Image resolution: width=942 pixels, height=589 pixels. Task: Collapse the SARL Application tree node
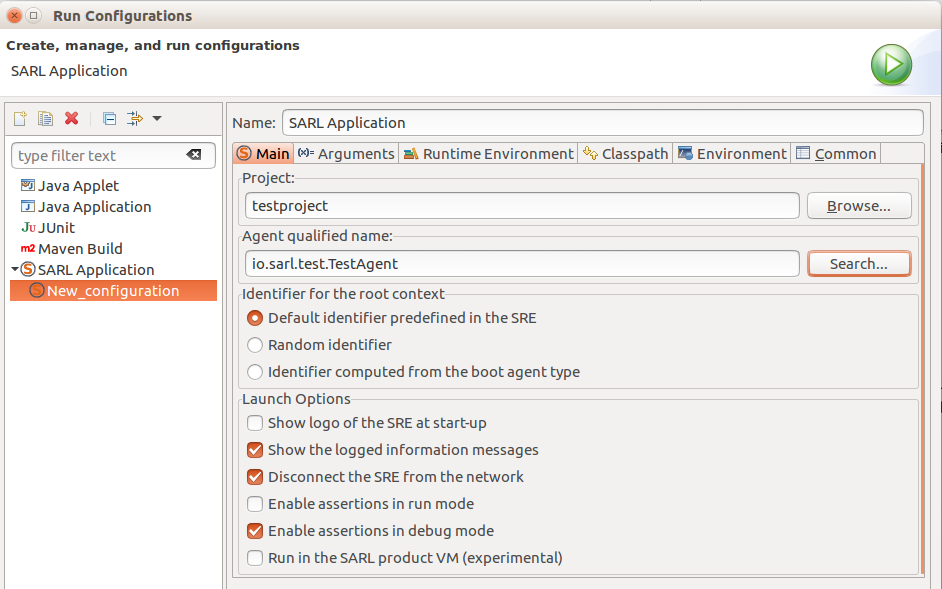tap(14, 270)
